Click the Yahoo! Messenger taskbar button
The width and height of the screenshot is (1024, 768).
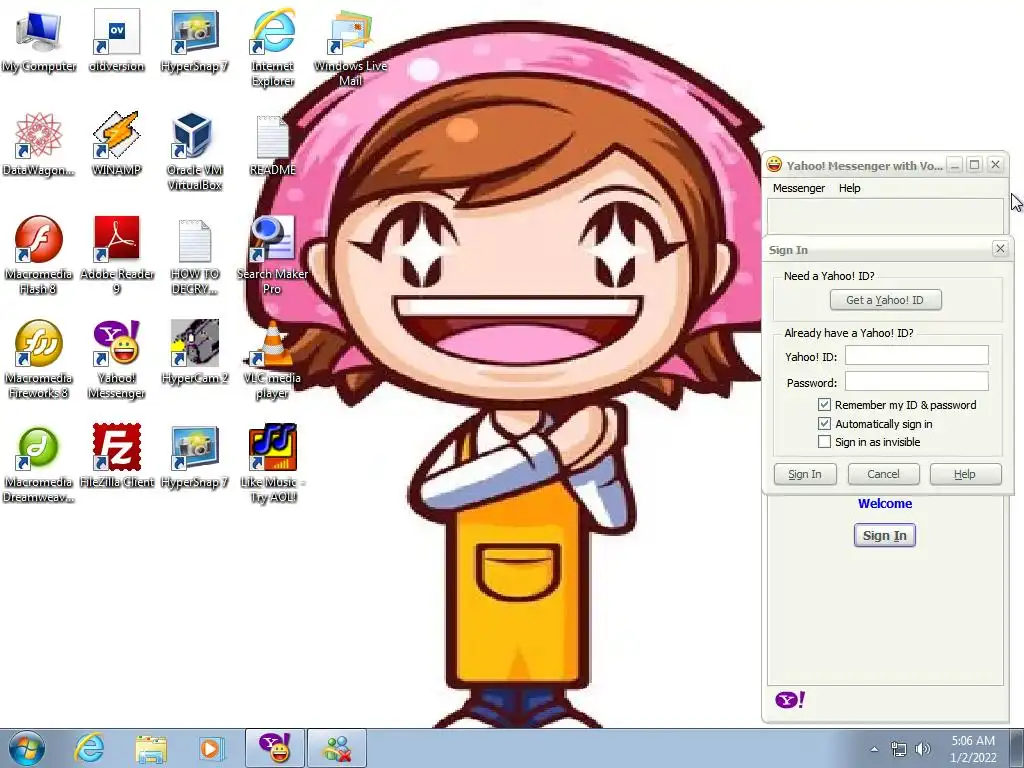click(x=275, y=748)
